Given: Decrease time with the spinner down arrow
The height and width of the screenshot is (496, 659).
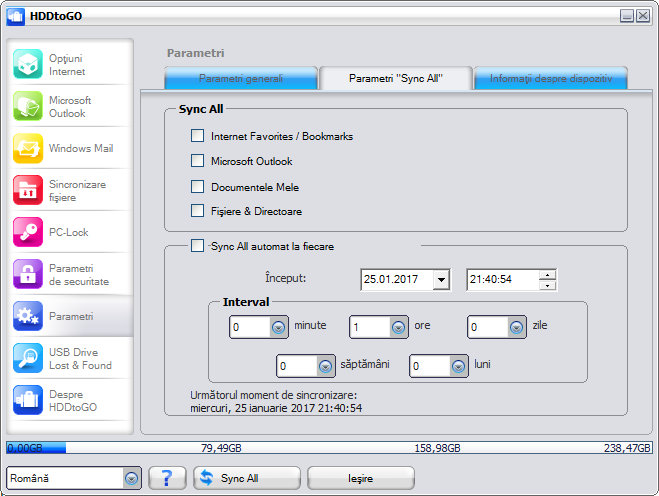Looking at the screenshot, I should point(547,285).
